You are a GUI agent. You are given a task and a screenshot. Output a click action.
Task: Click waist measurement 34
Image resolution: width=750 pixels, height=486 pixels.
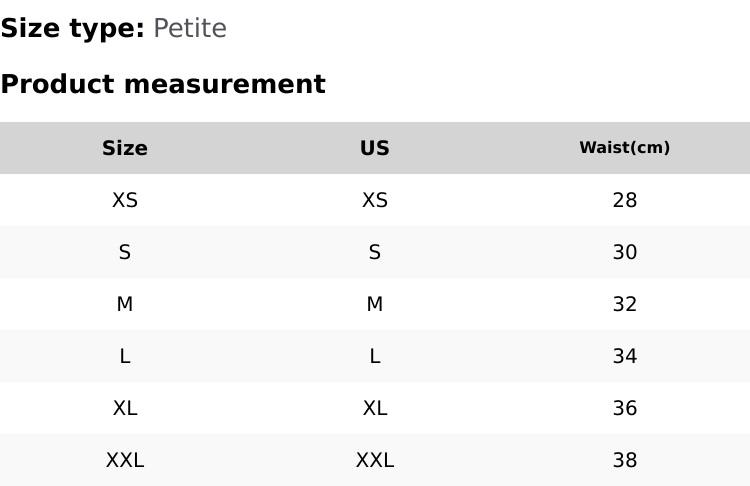pyautogui.click(x=625, y=356)
